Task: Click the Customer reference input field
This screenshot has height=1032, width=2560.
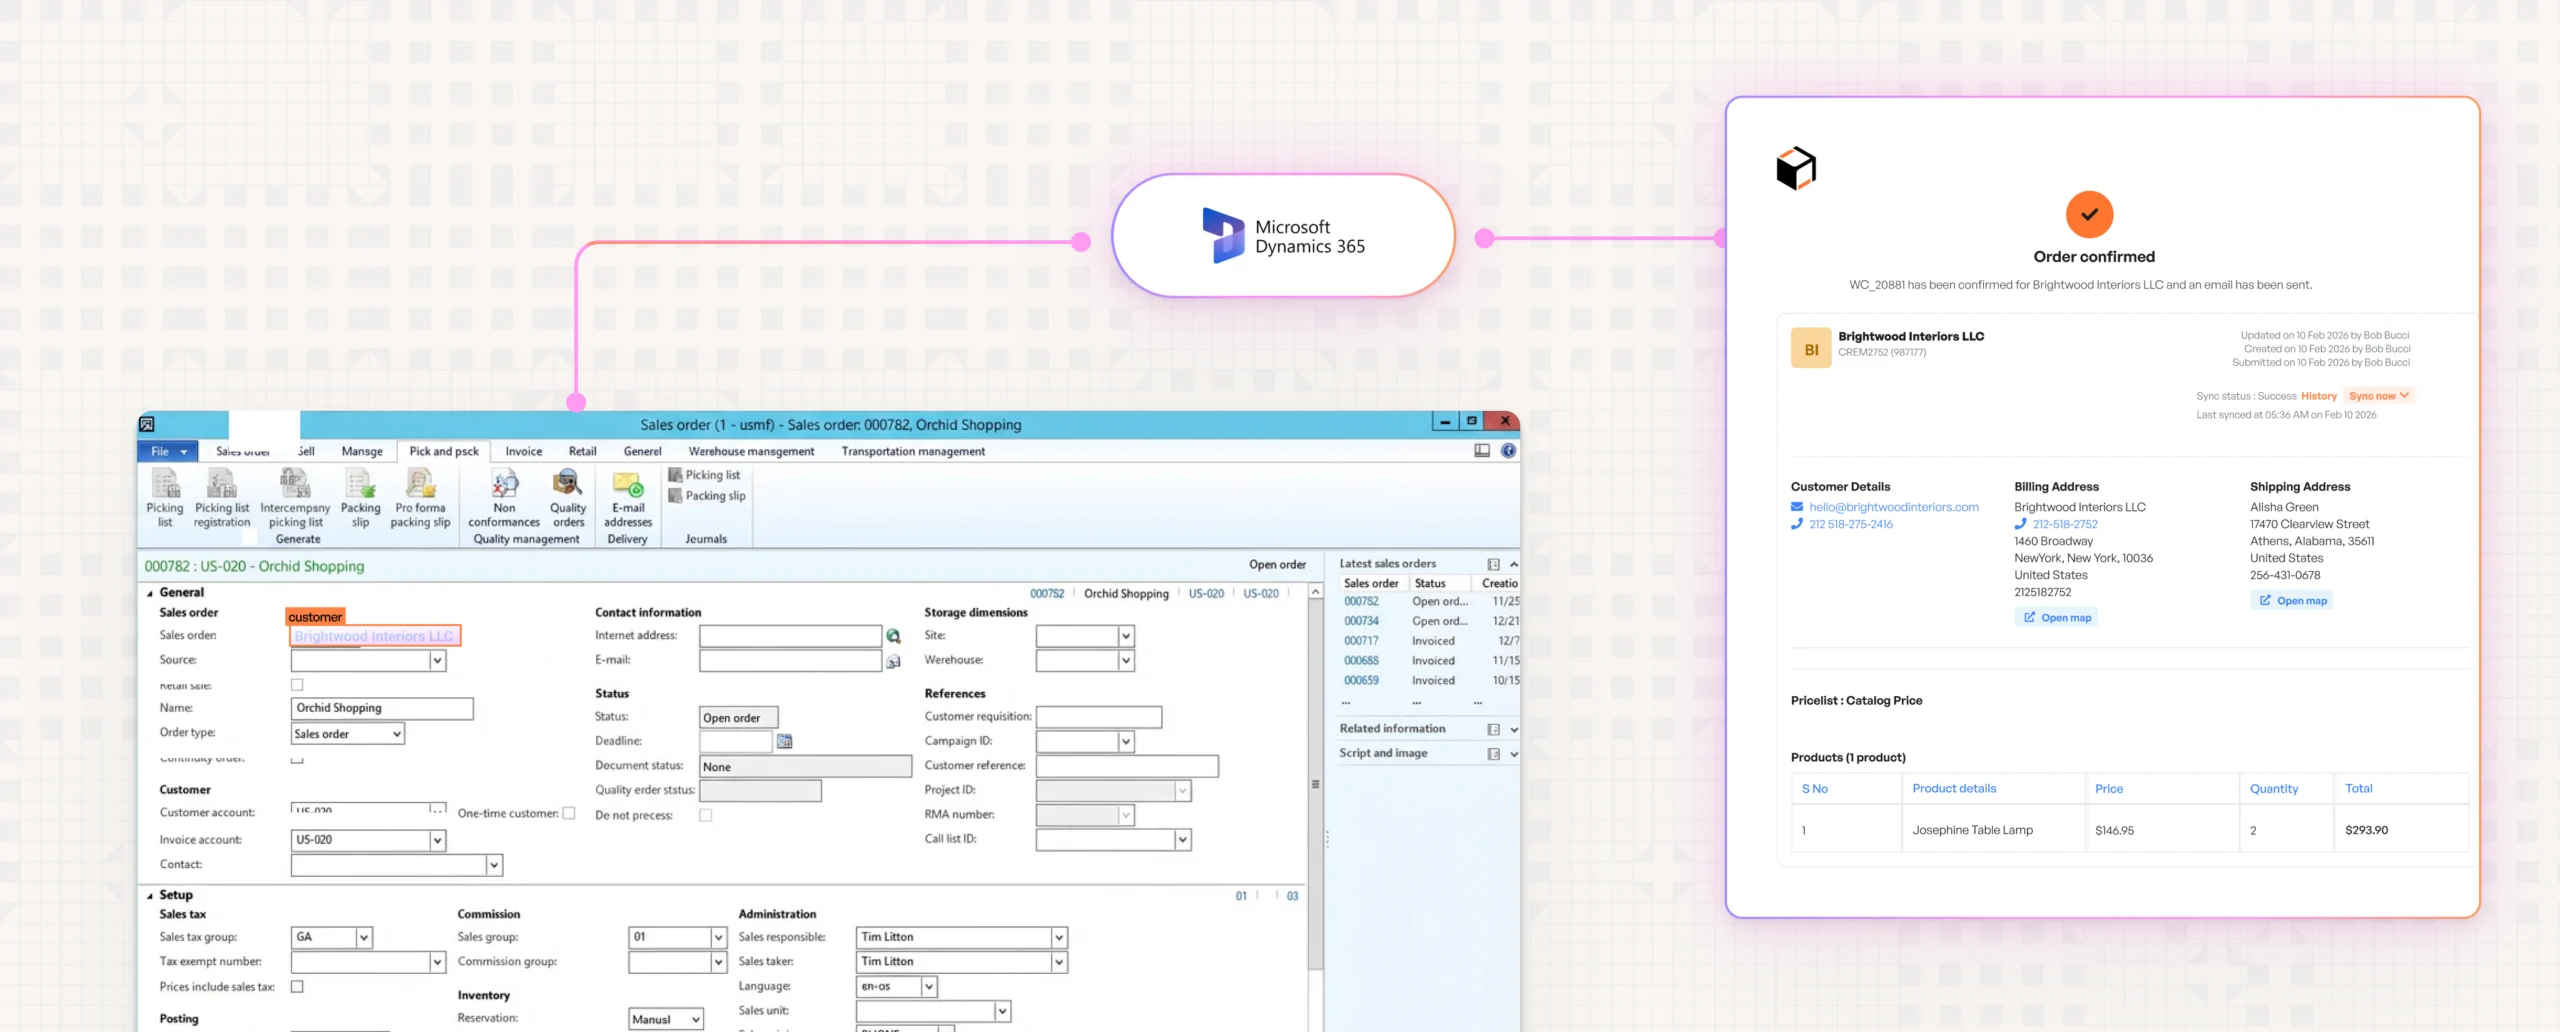Action: pos(1127,766)
